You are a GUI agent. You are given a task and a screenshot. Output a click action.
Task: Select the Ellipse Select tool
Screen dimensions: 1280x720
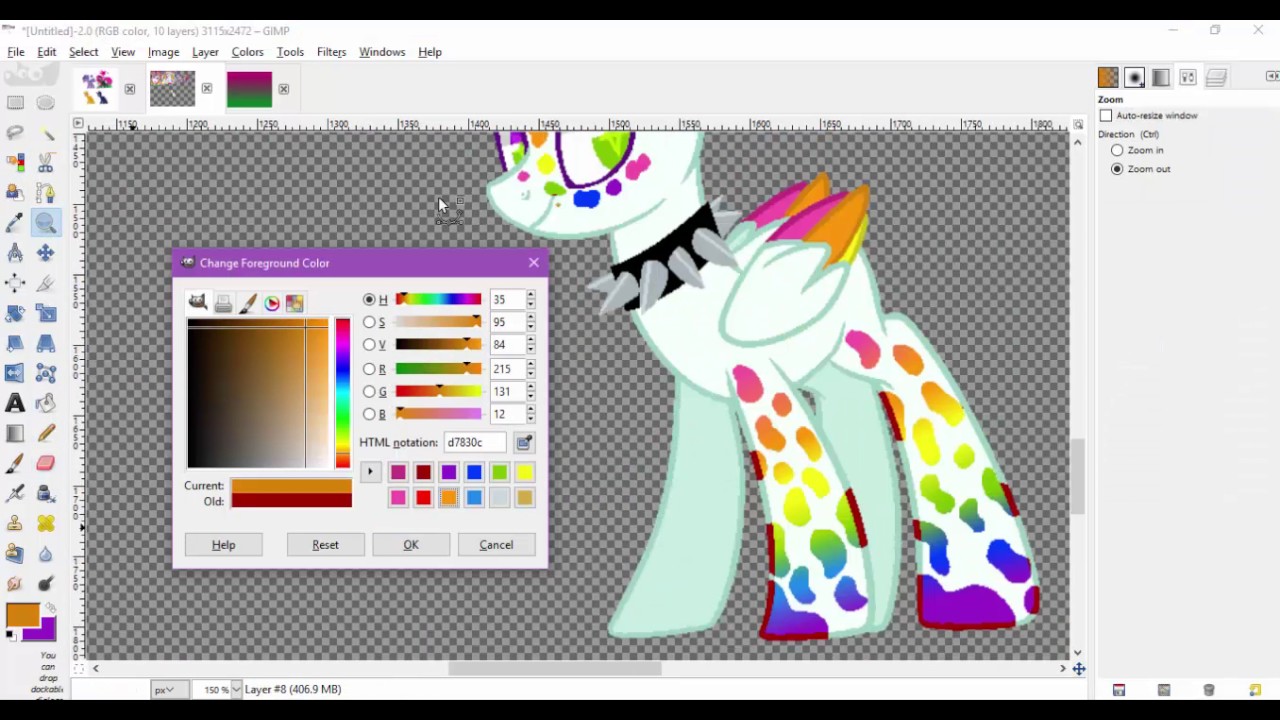[45, 102]
